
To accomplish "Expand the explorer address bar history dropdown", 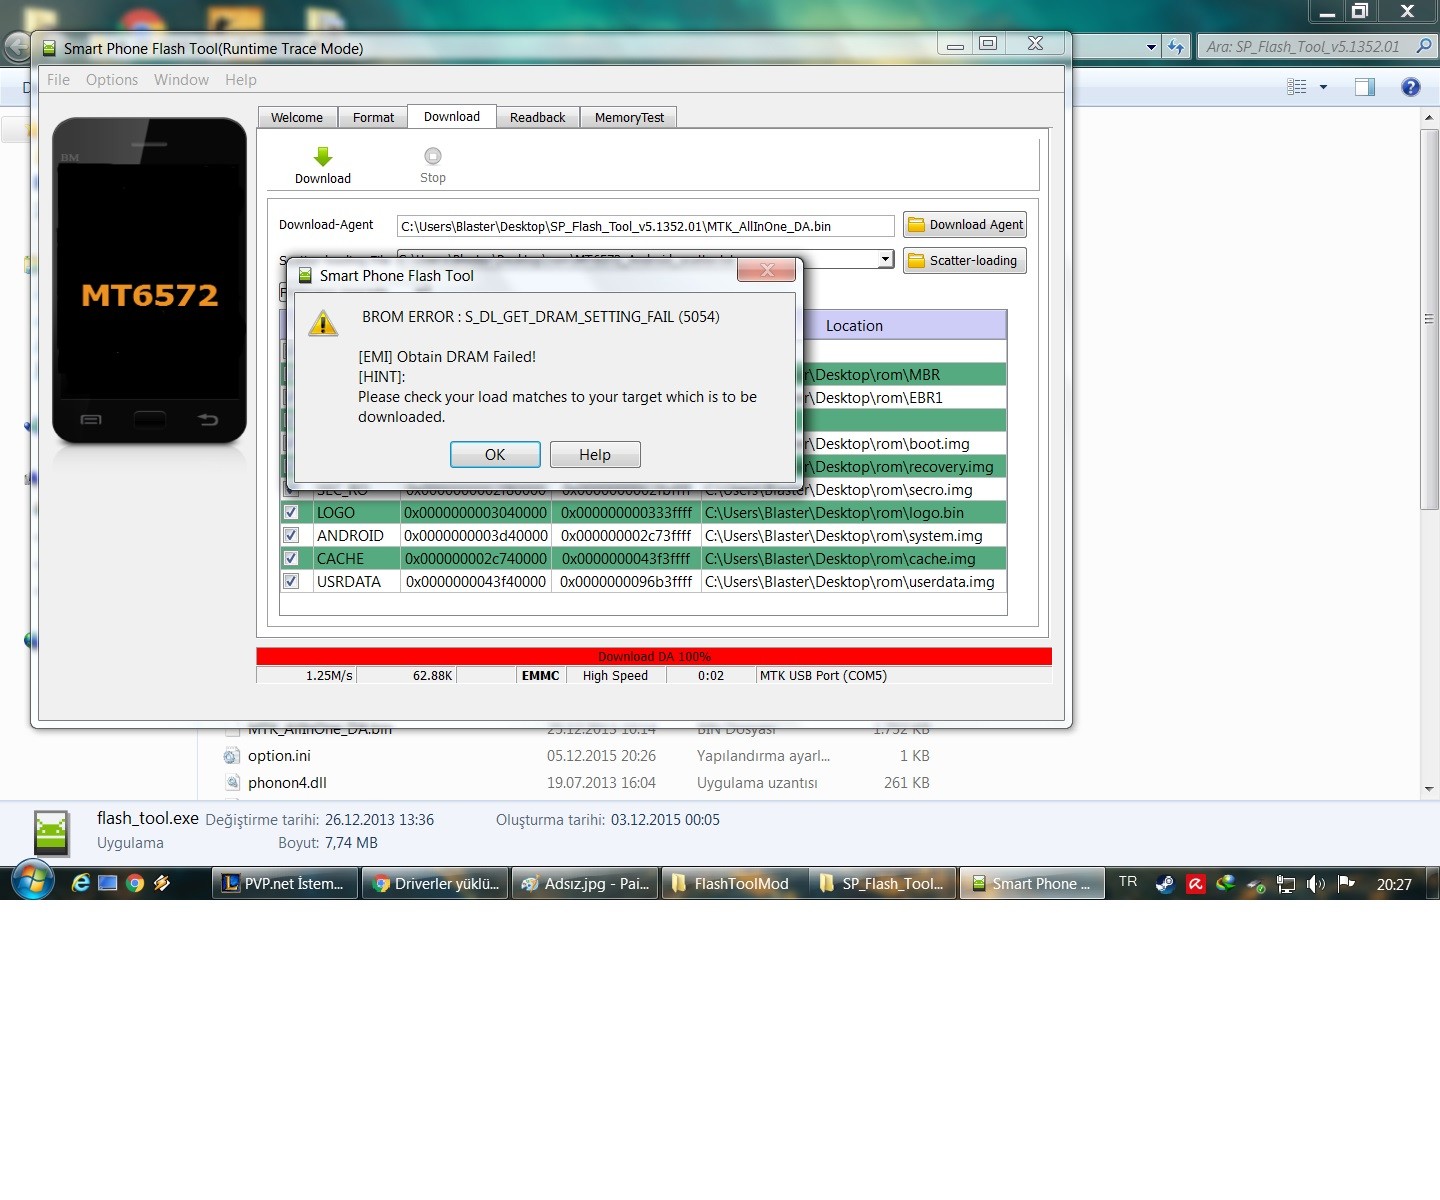I will click(x=1151, y=47).
